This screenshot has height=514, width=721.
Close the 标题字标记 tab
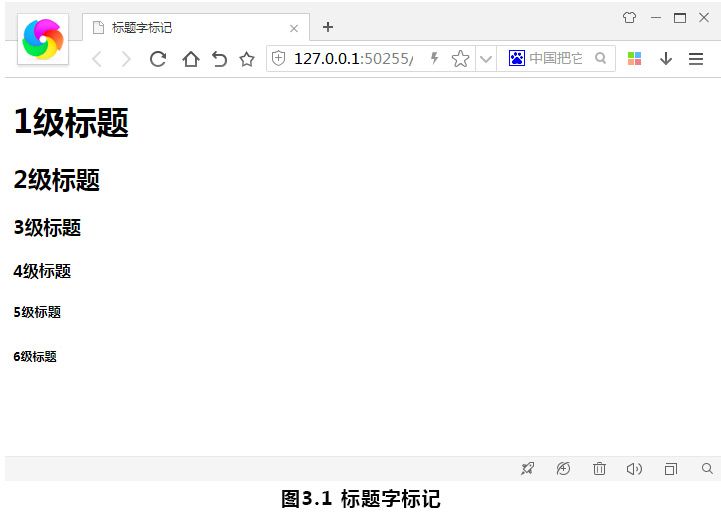294,29
